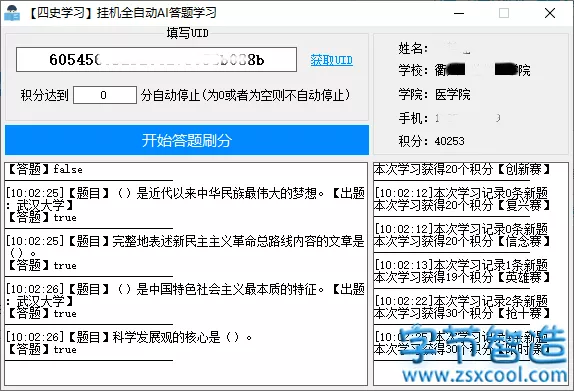Click the 【答题】false log line

pyautogui.click(x=44, y=169)
